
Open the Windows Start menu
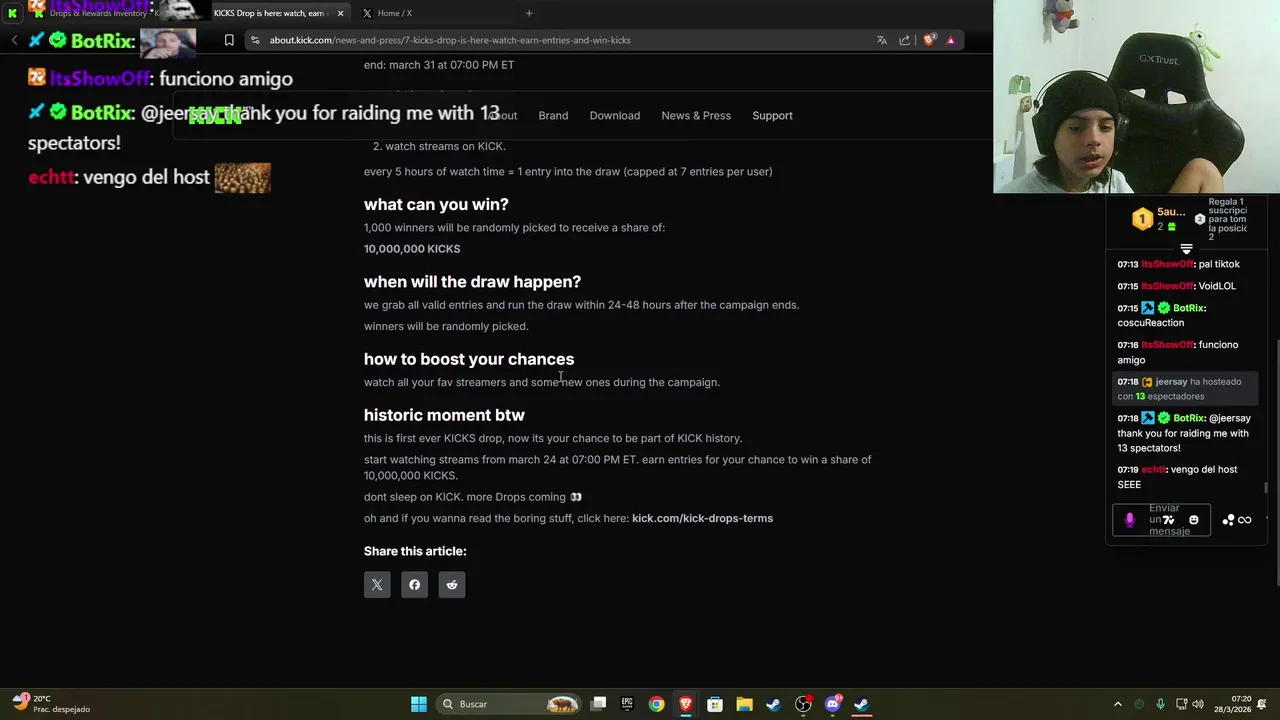pyautogui.click(x=419, y=704)
